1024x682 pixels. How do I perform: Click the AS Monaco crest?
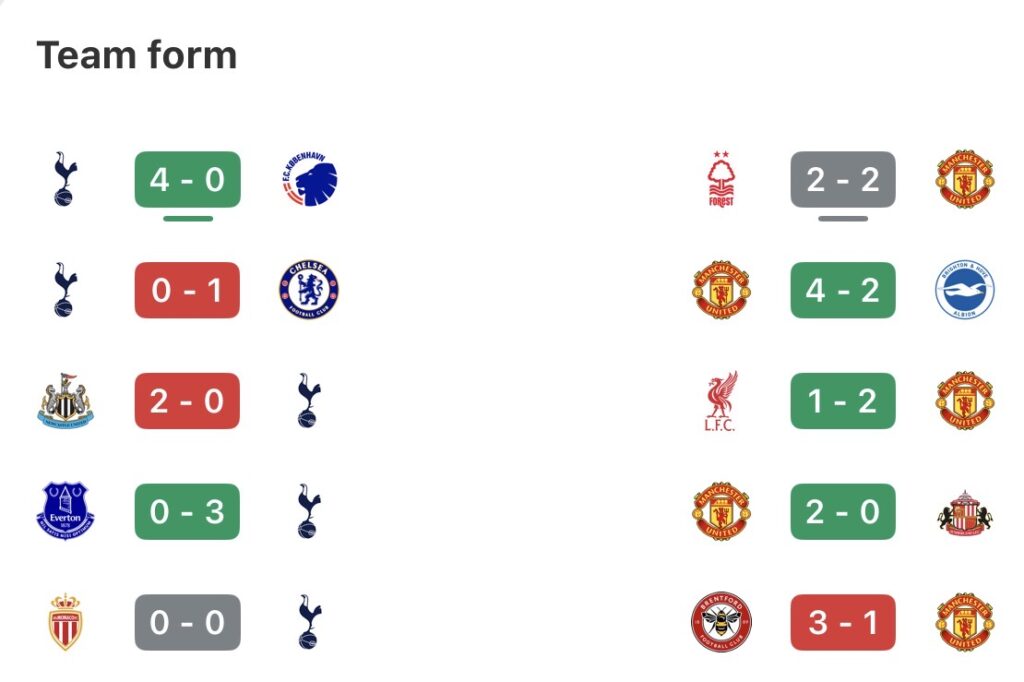[65, 622]
